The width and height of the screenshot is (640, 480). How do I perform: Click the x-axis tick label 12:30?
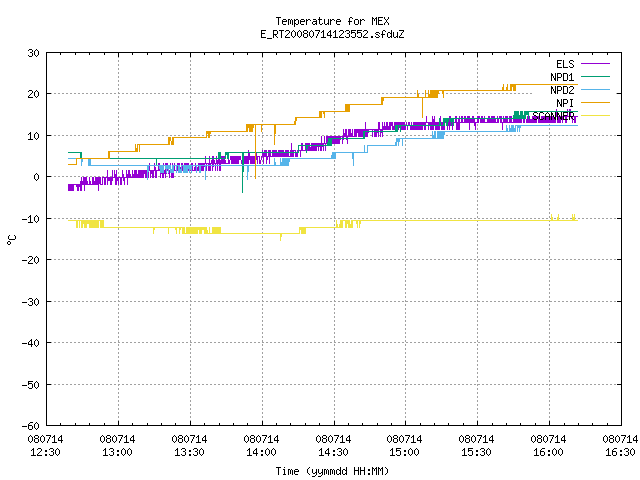[45, 452]
